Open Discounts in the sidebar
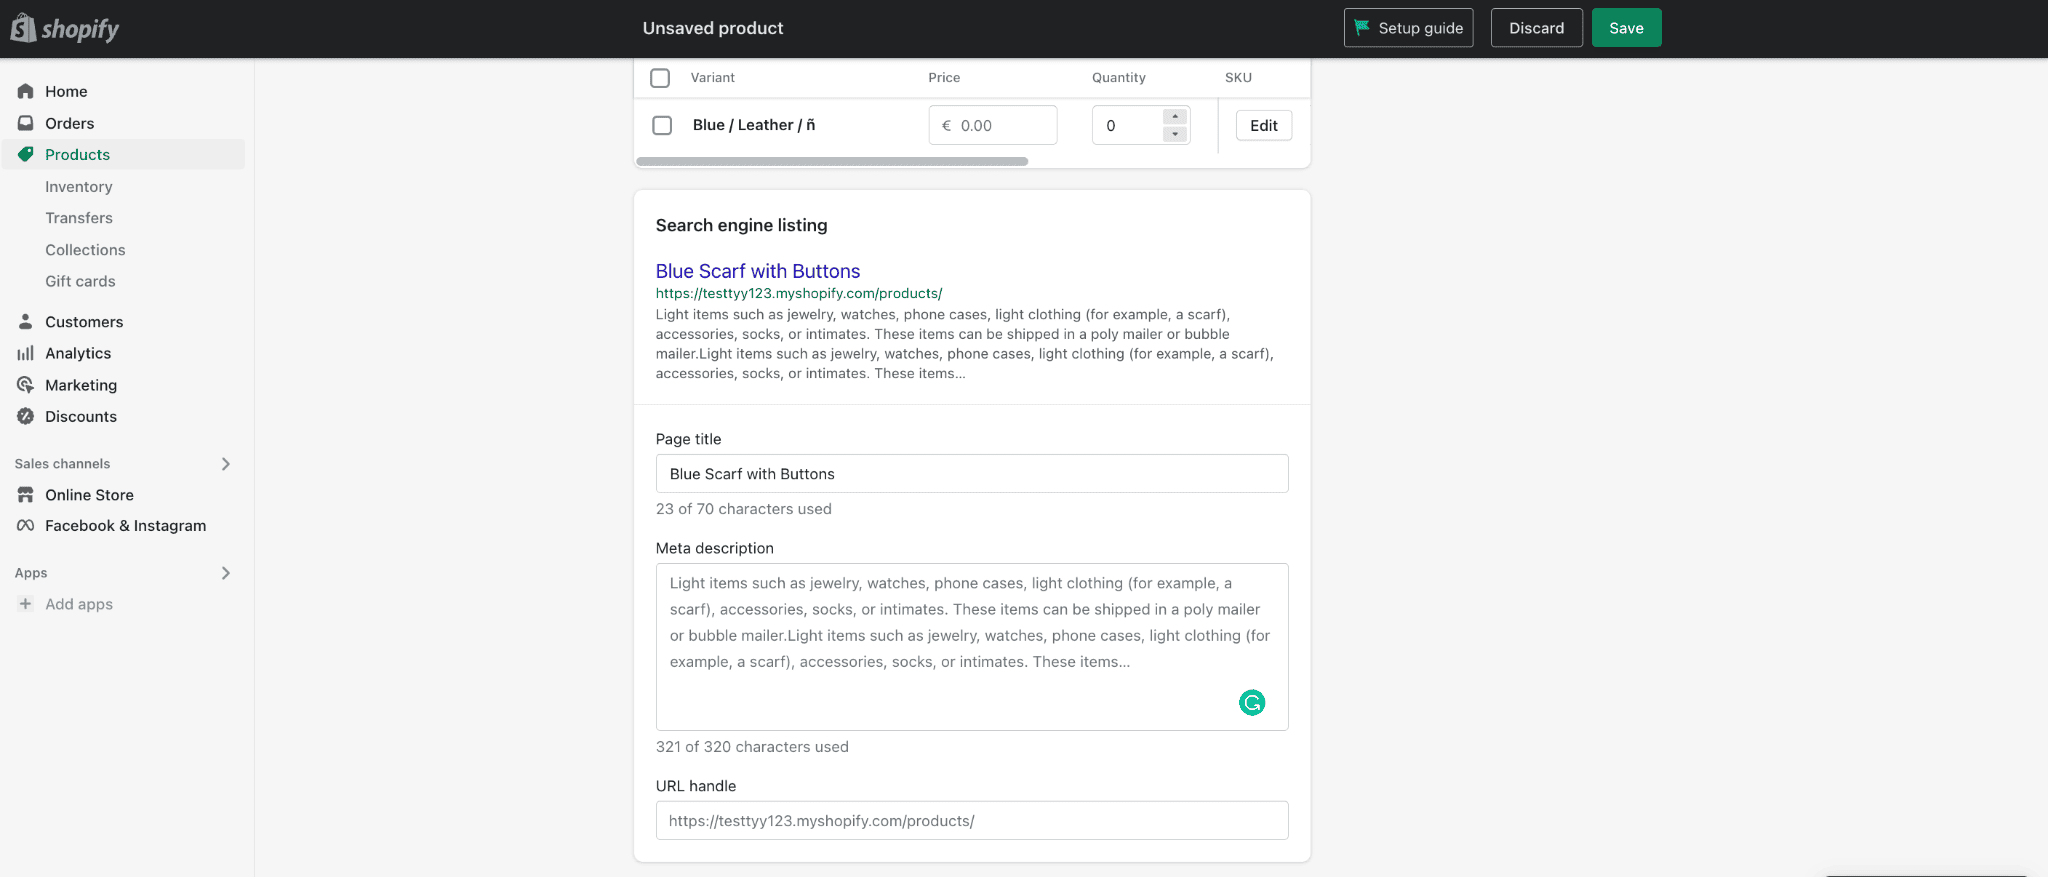 tap(81, 416)
